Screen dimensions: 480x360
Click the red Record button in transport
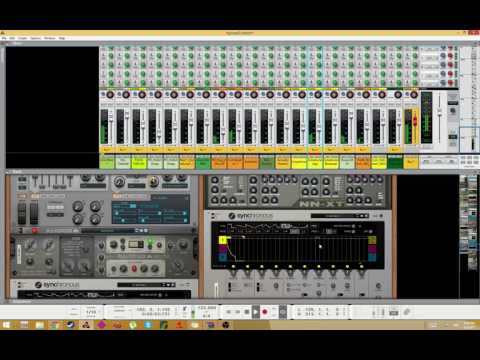pyautogui.click(x=265, y=312)
